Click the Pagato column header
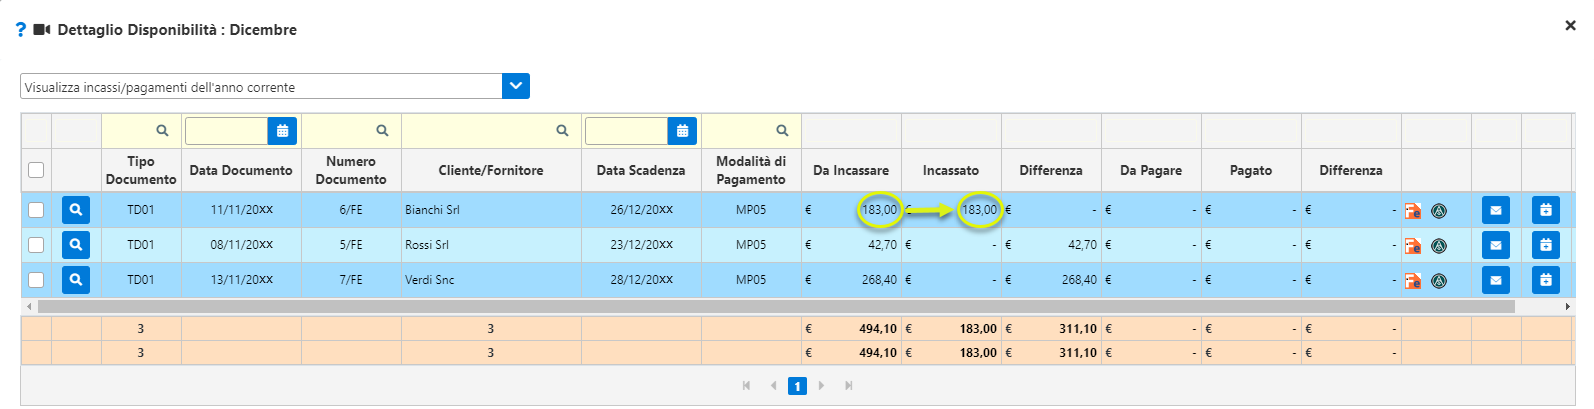The image size is (1594, 409). (1251, 170)
